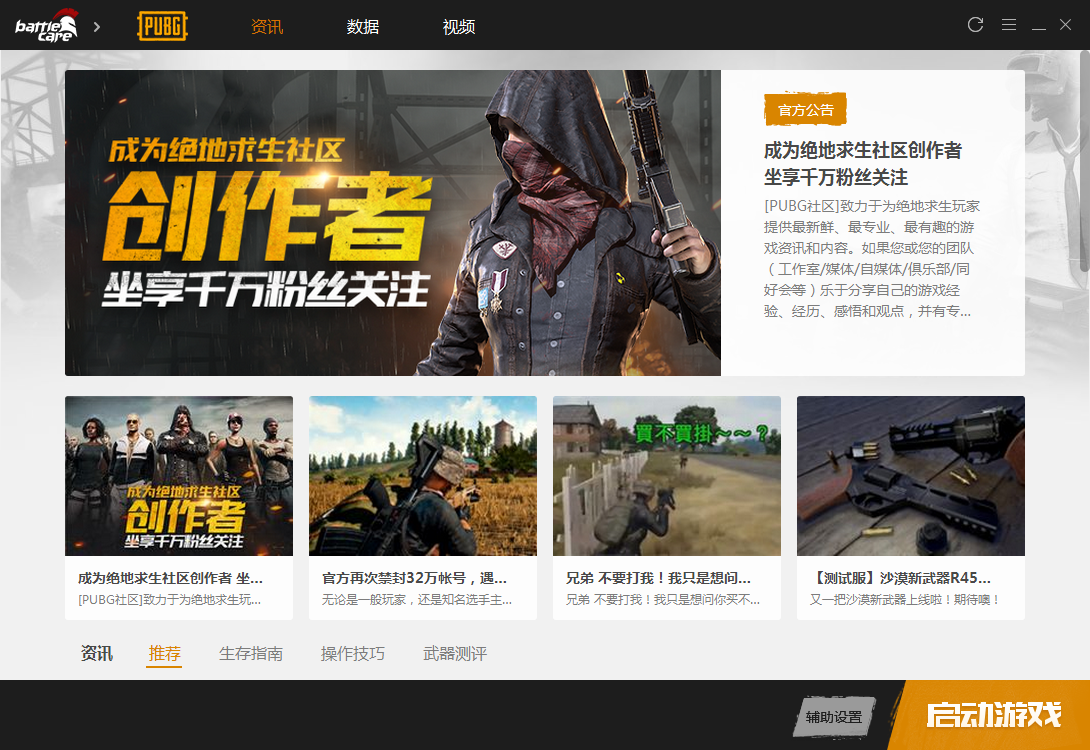This screenshot has height=750, width=1090.
Task: Open the hamburger menu icon
Action: pyautogui.click(x=1009, y=25)
